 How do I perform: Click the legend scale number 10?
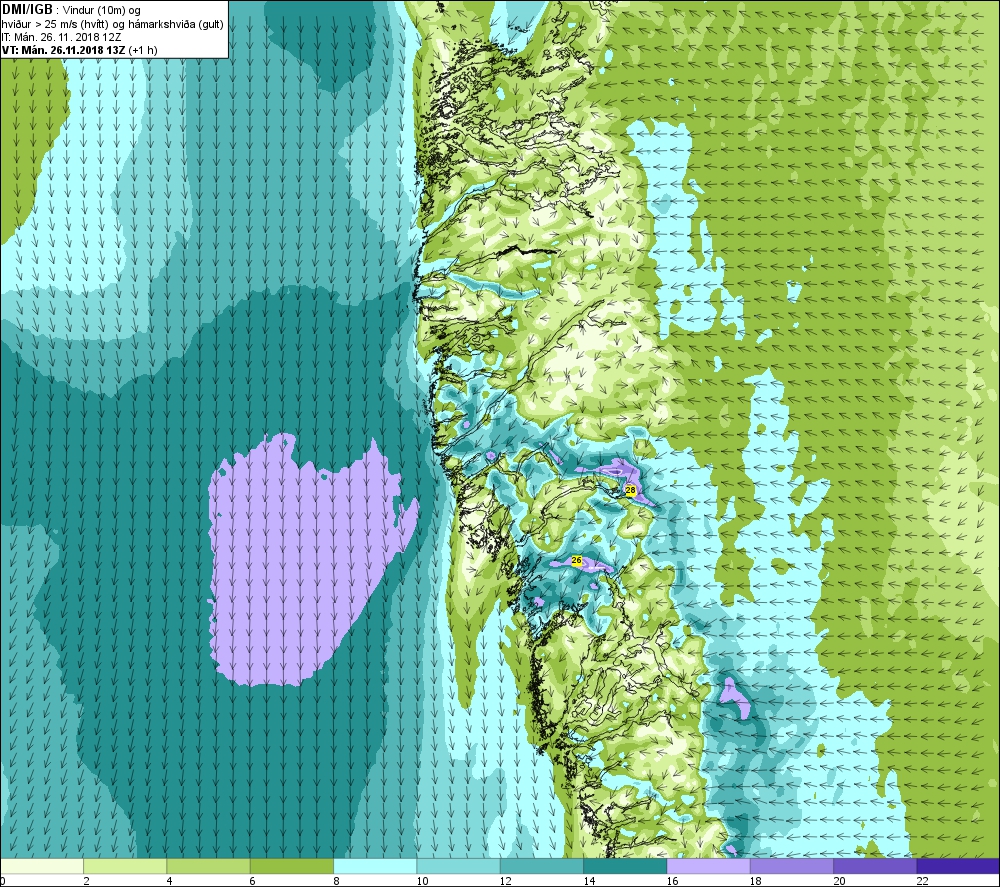tap(422, 881)
